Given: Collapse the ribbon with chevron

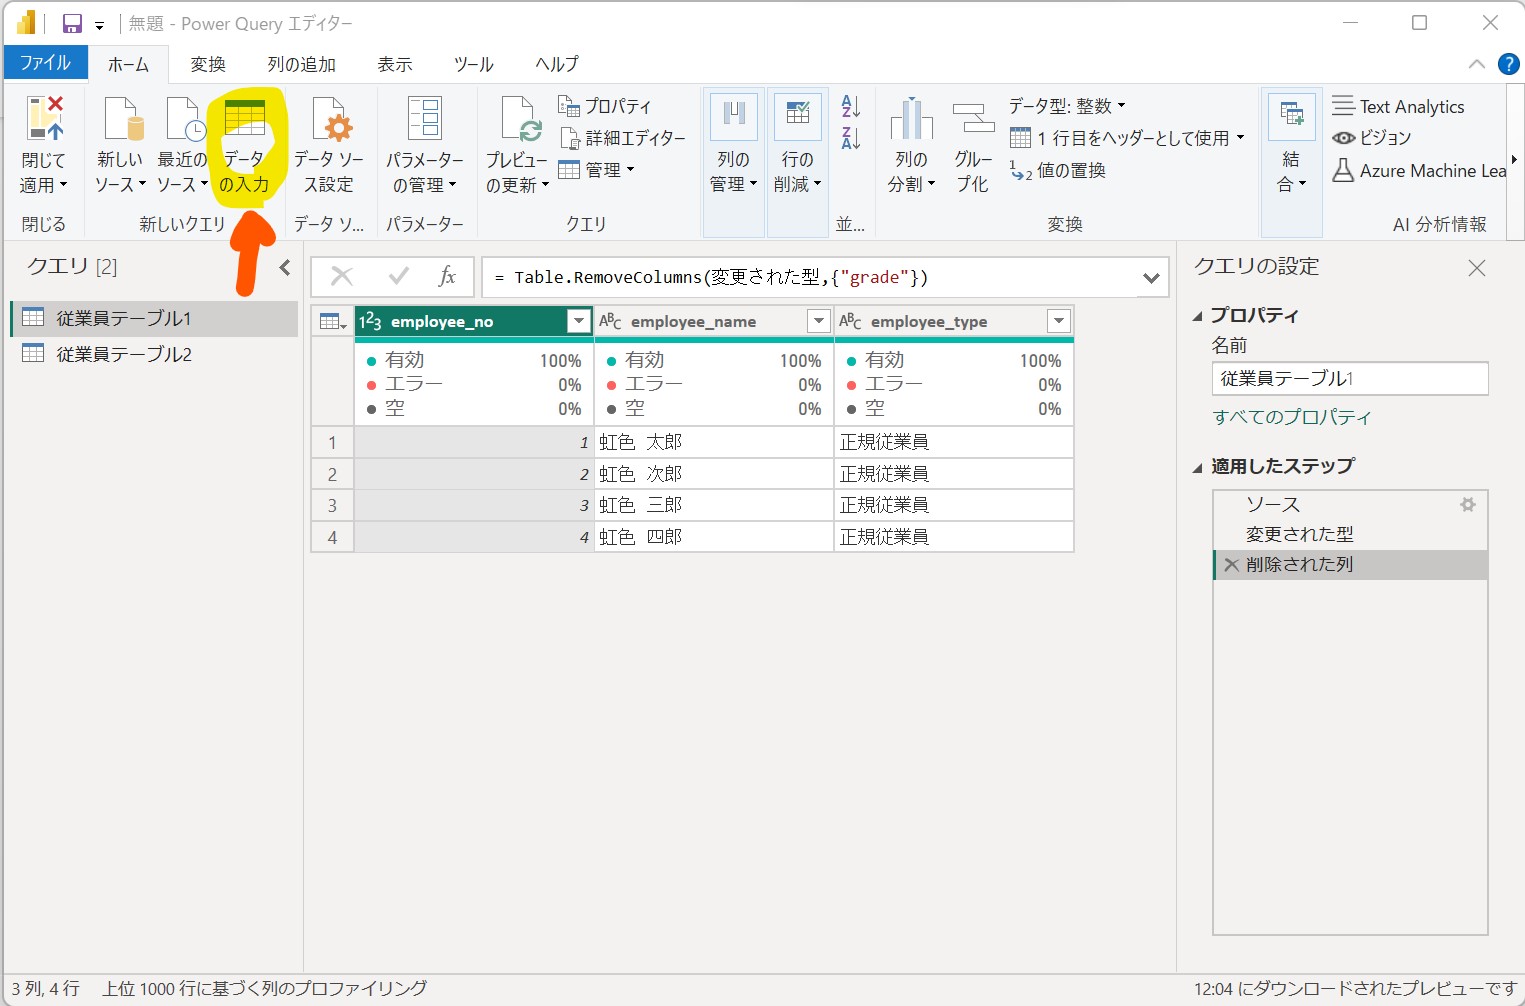Looking at the screenshot, I should (1476, 64).
